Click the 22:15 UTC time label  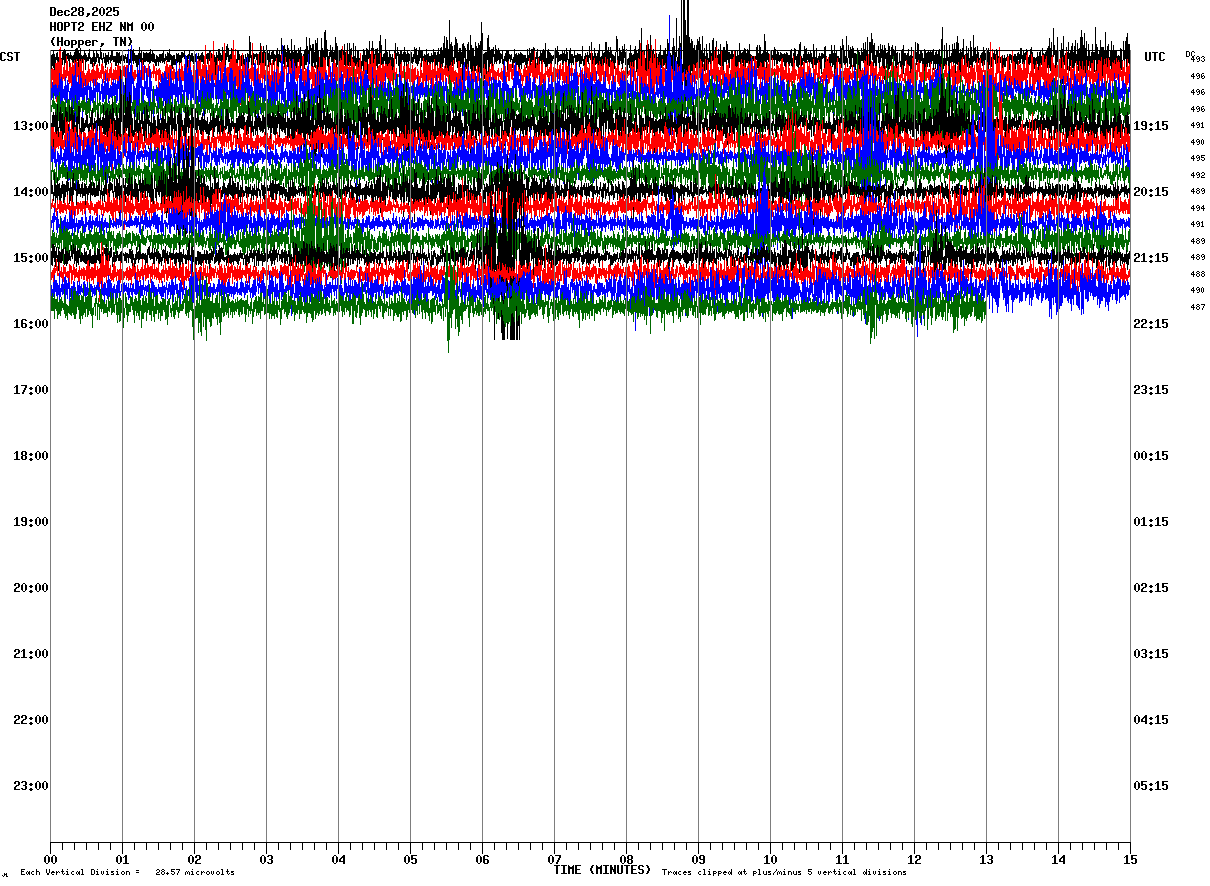point(1151,324)
